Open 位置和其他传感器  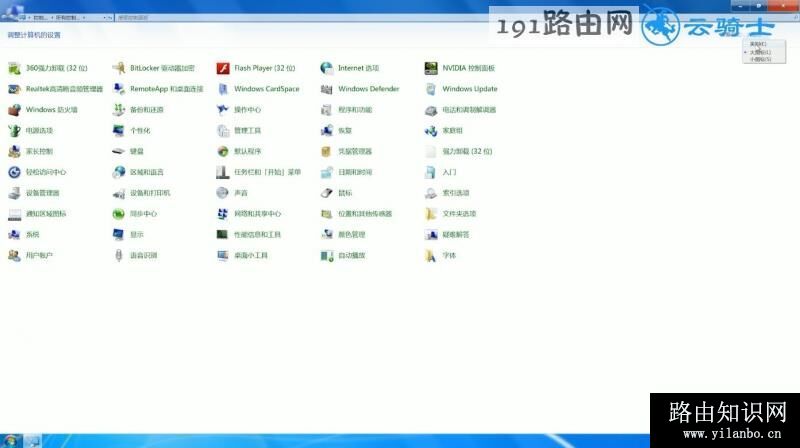(356, 214)
